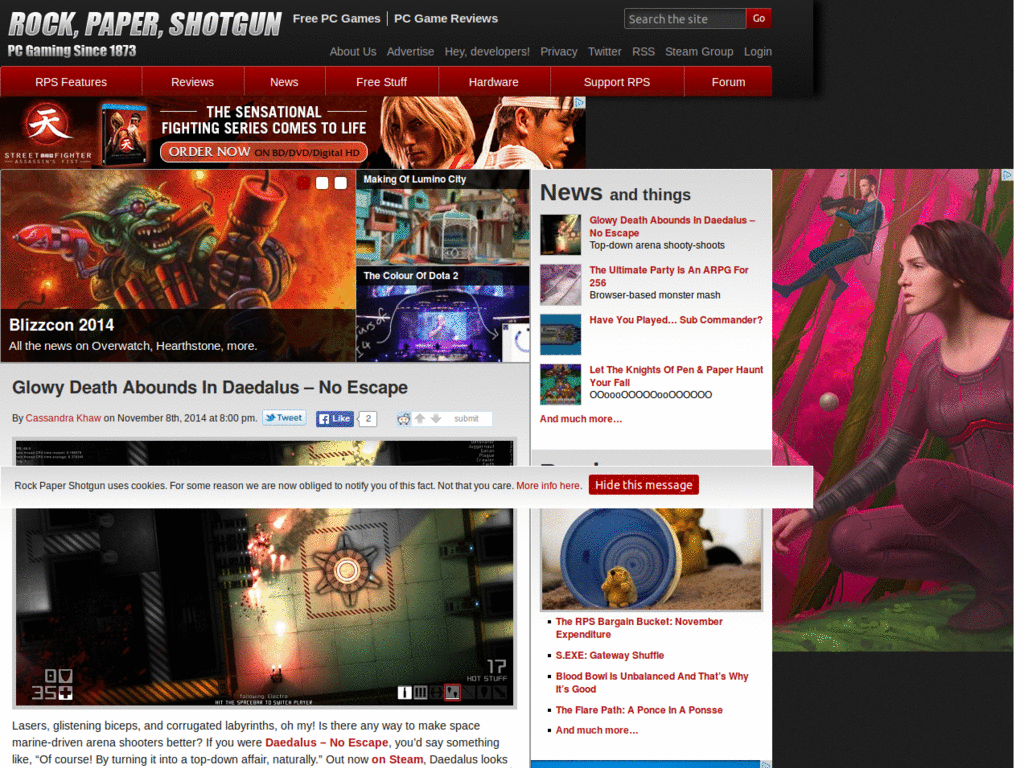
Task: Open Blood Bowl Is Unbalanced link
Action: (x=652, y=682)
